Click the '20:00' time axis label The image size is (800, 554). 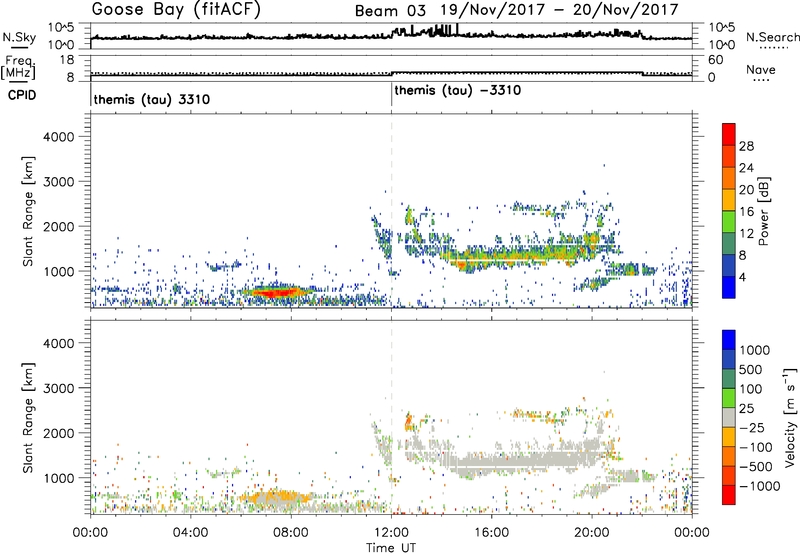(x=592, y=533)
